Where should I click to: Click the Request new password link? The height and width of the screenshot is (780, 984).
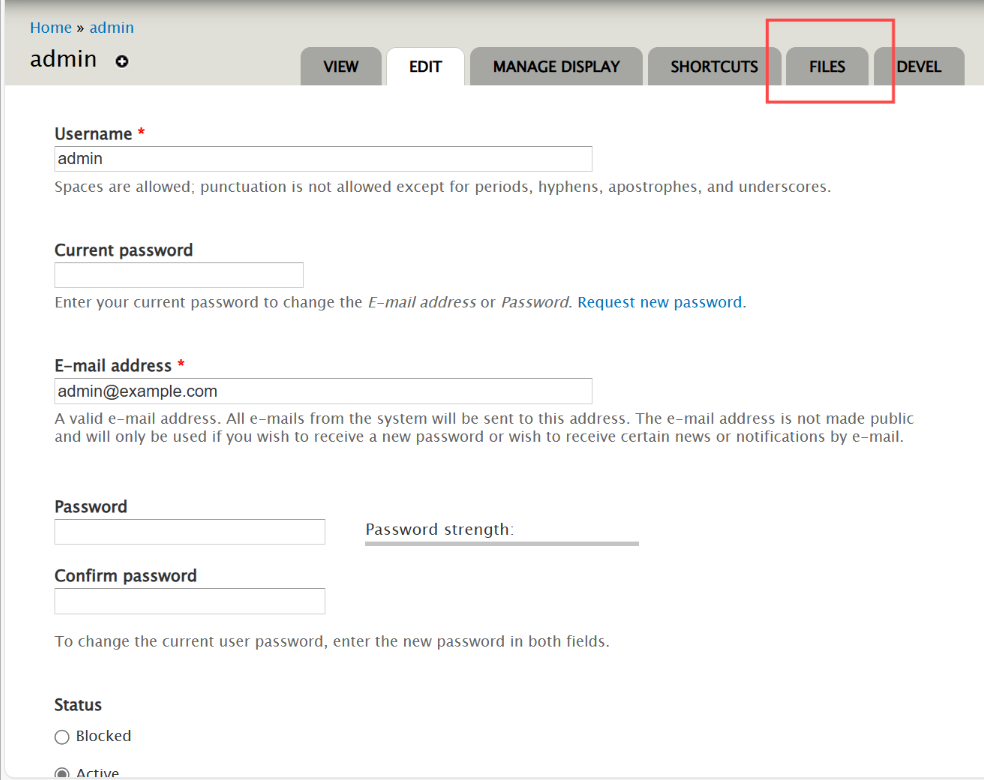click(x=660, y=302)
